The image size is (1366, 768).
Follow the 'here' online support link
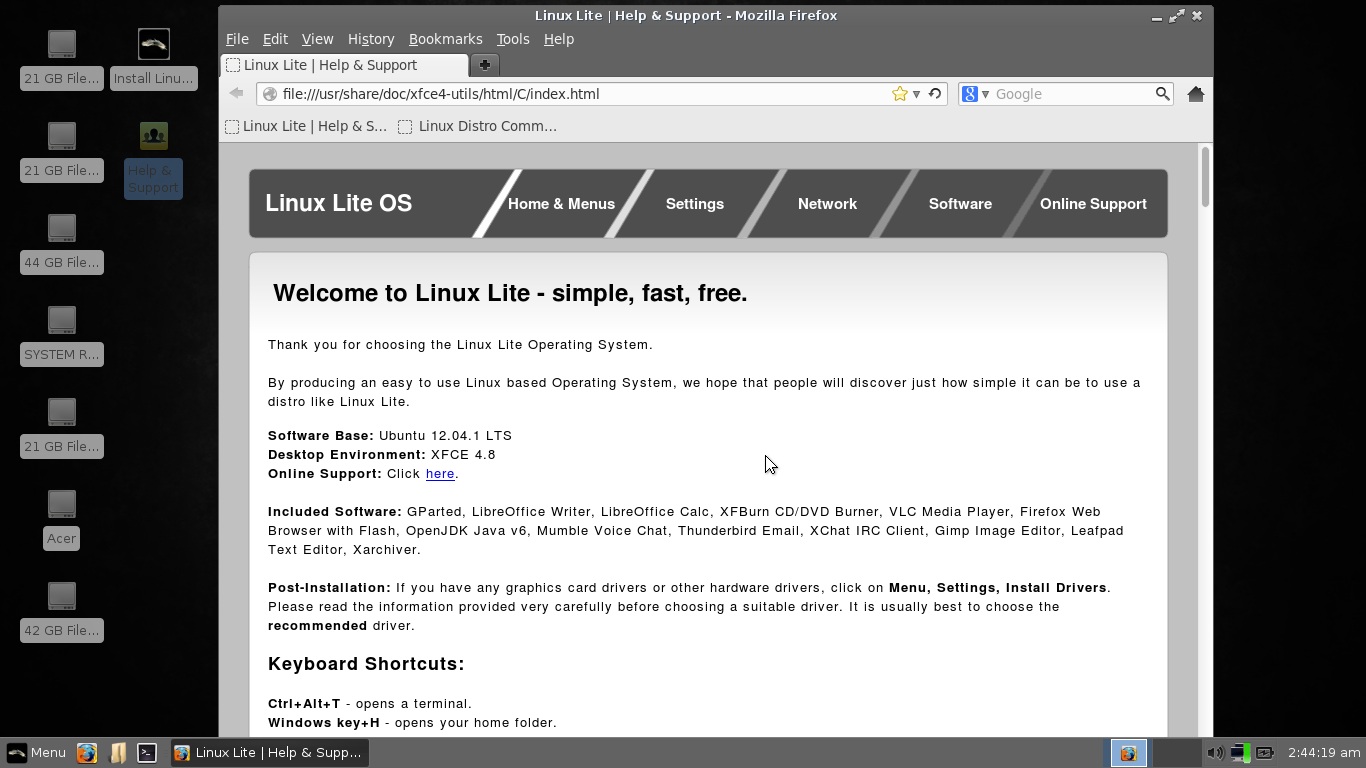[x=440, y=474]
